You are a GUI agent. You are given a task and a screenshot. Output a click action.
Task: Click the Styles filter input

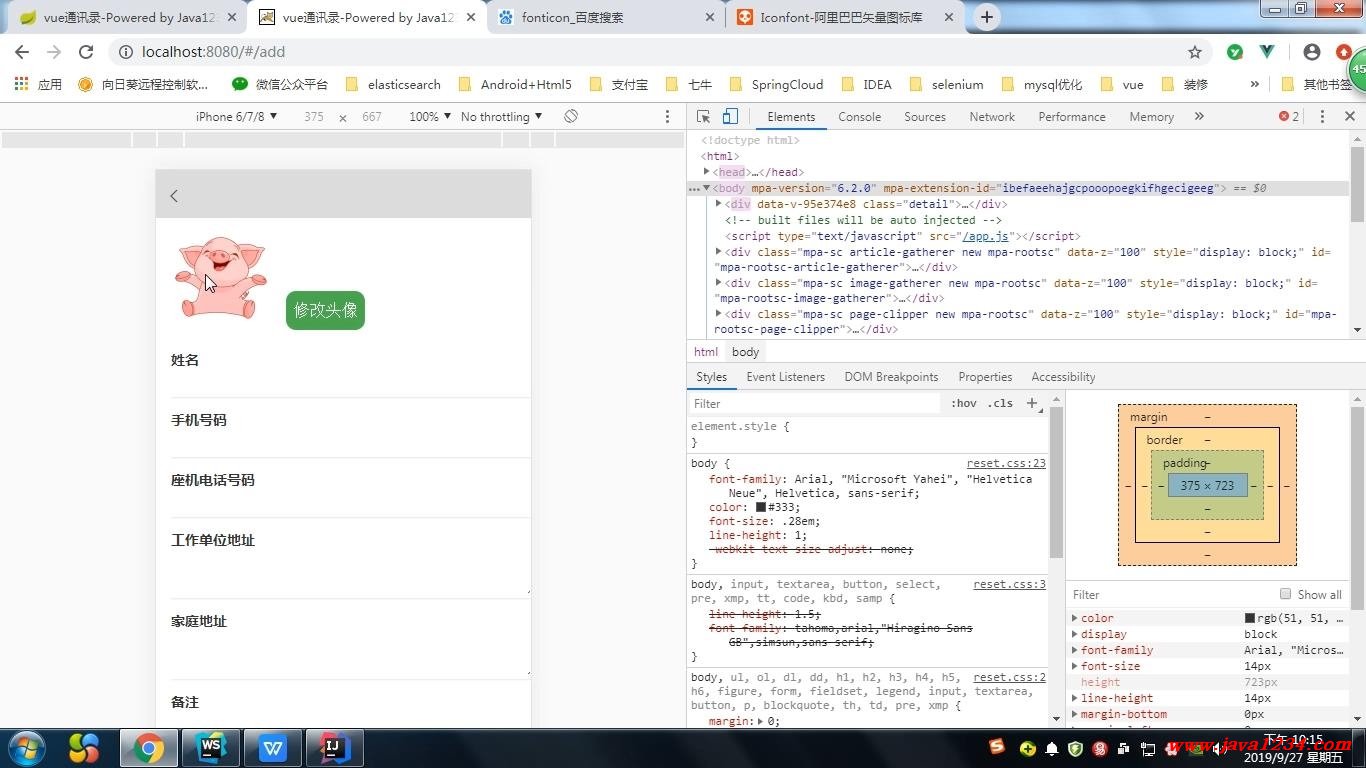(814, 403)
